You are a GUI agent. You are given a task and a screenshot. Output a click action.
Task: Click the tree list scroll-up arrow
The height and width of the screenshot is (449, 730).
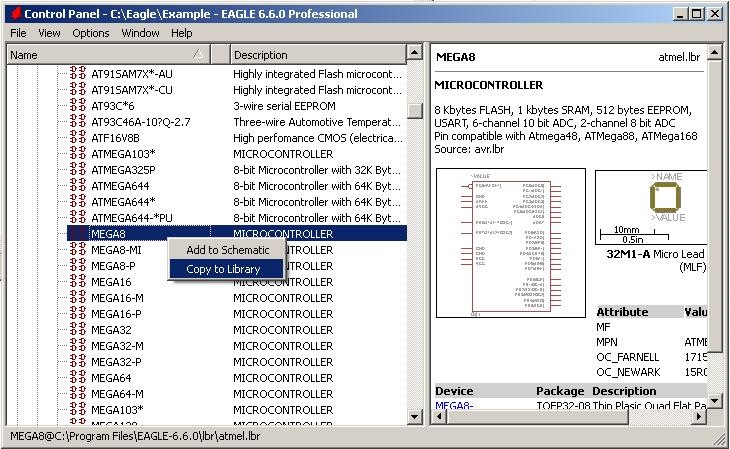tap(414, 52)
